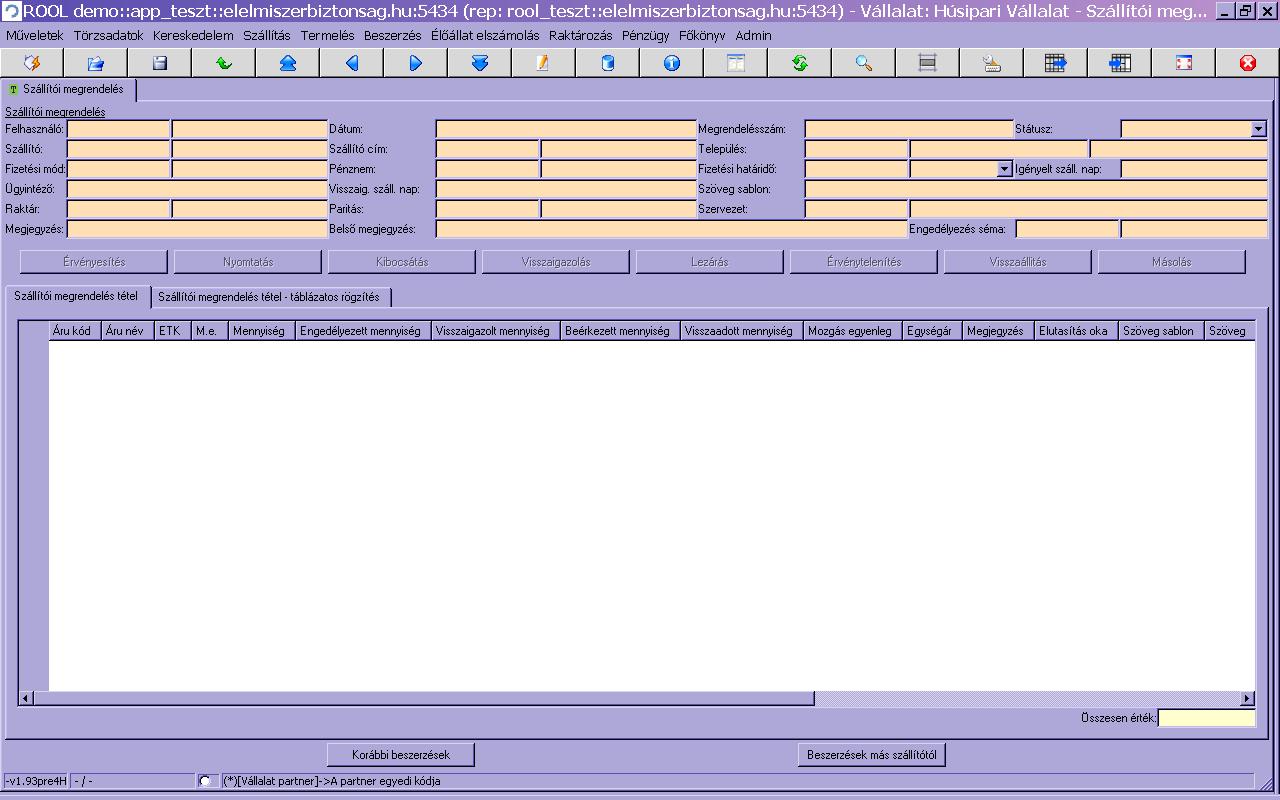Click the table's horizontal scrollbar right arrow

coord(1247,698)
